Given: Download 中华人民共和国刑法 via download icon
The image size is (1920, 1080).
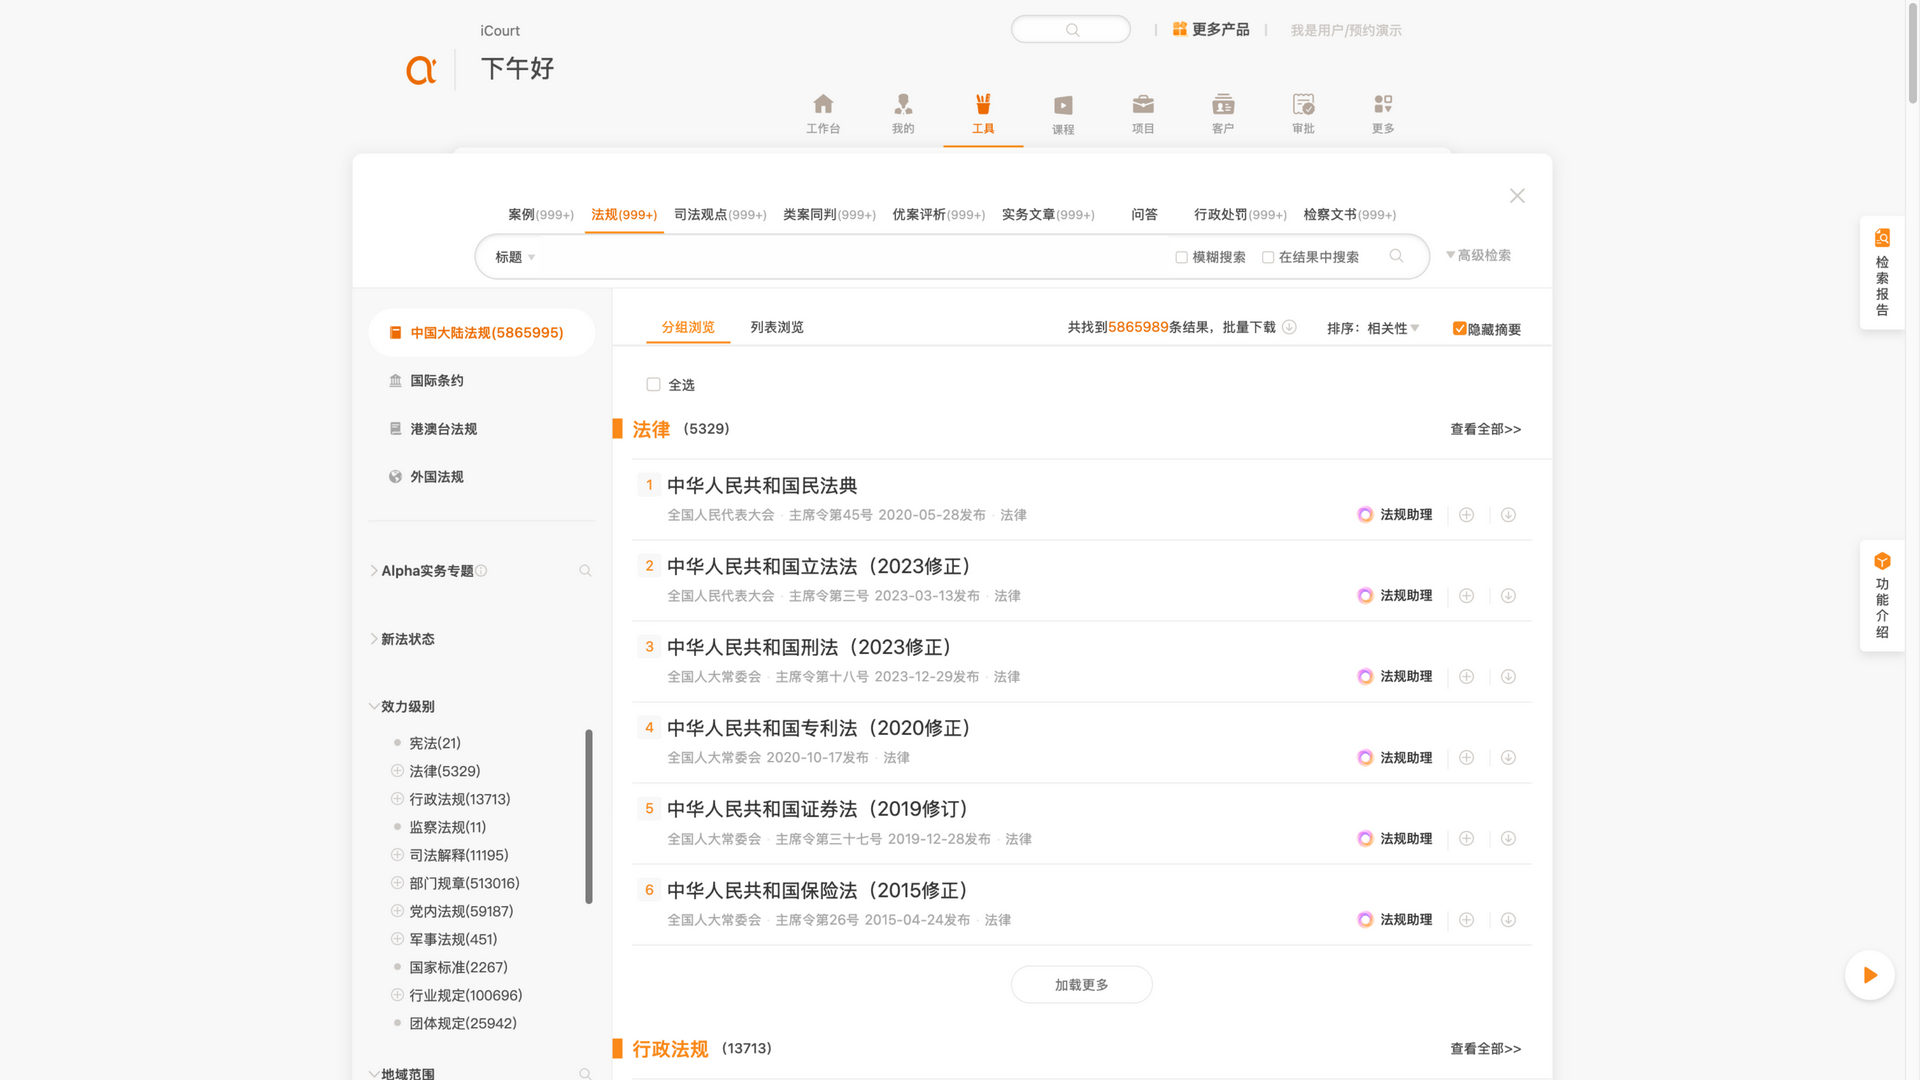Looking at the screenshot, I should 1508,677.
